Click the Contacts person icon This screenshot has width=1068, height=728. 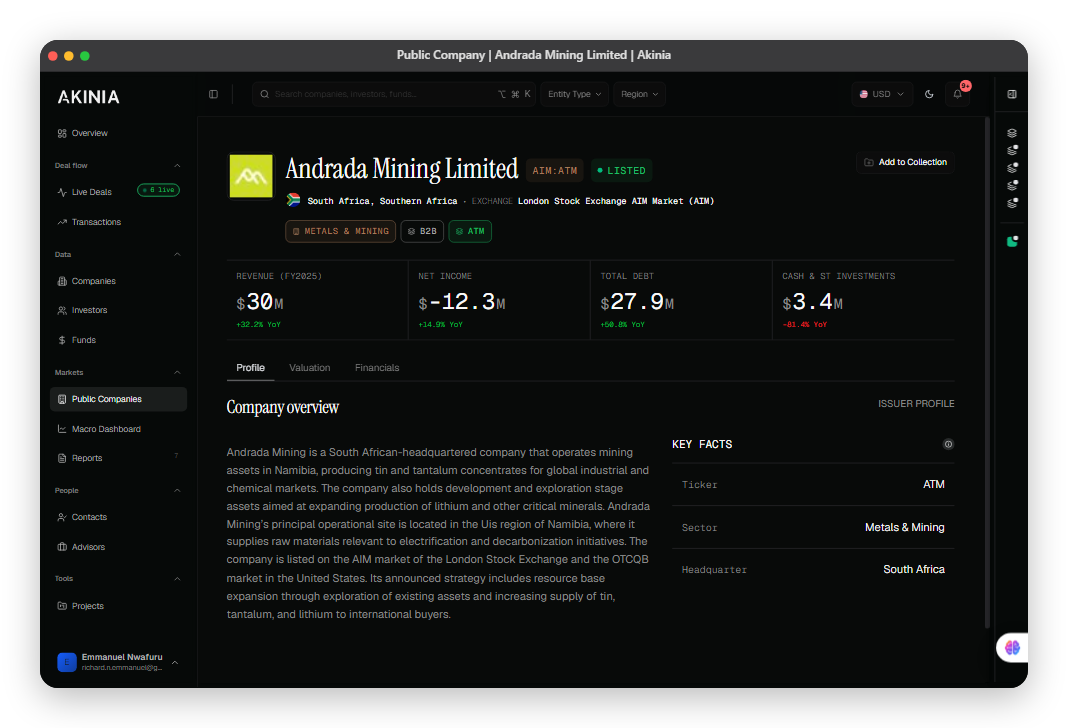point(62,518)
